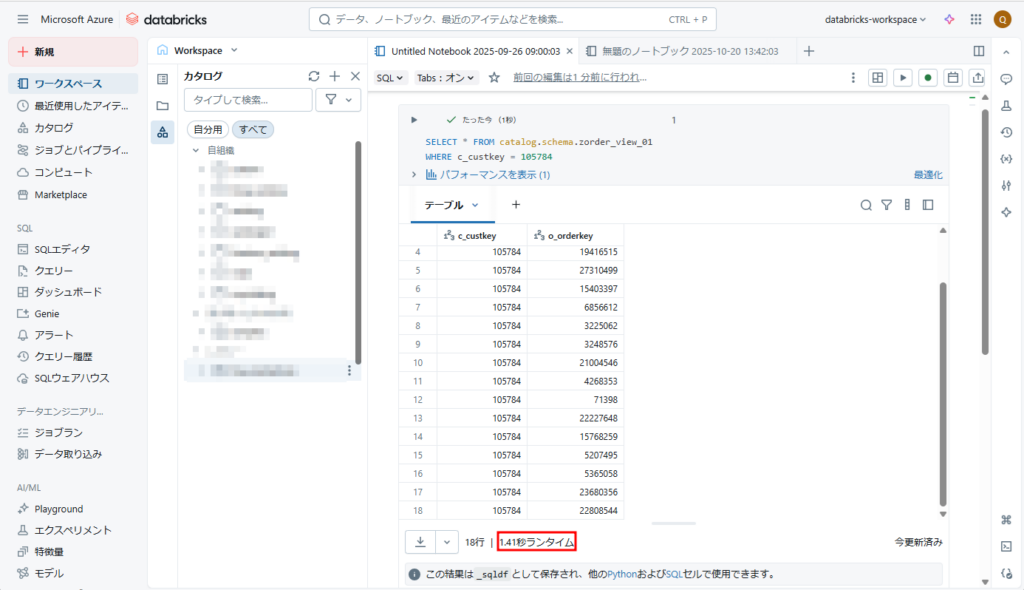Open the comments icon in right sidebar
The height and width of the screenshot is (590, 1024).
click(1006, 80)
